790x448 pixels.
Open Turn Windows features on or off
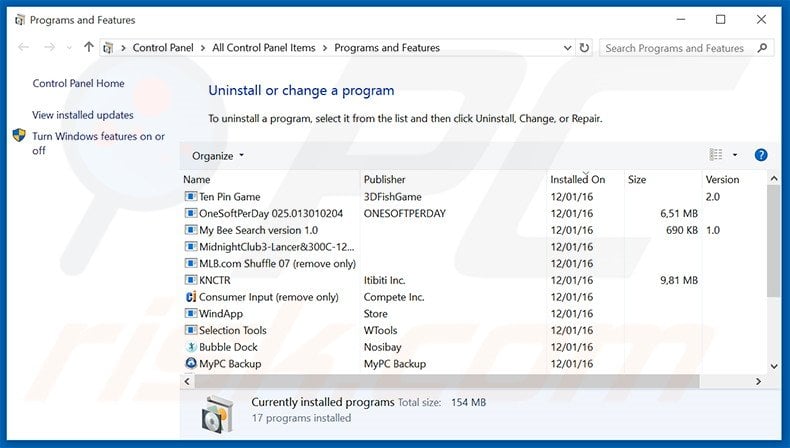(98, 143)
